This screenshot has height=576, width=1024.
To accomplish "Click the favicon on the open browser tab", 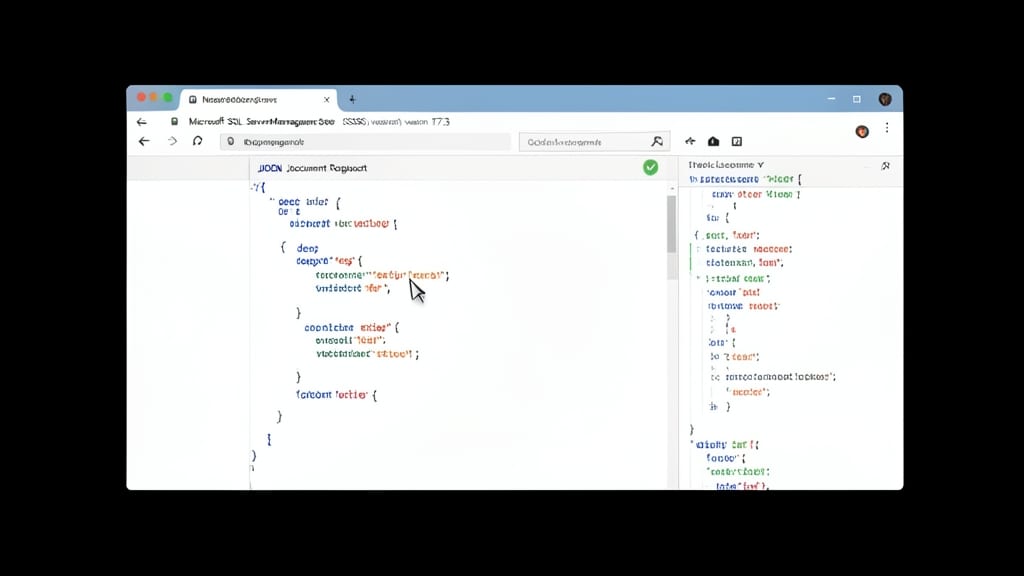I will (193, 100).
